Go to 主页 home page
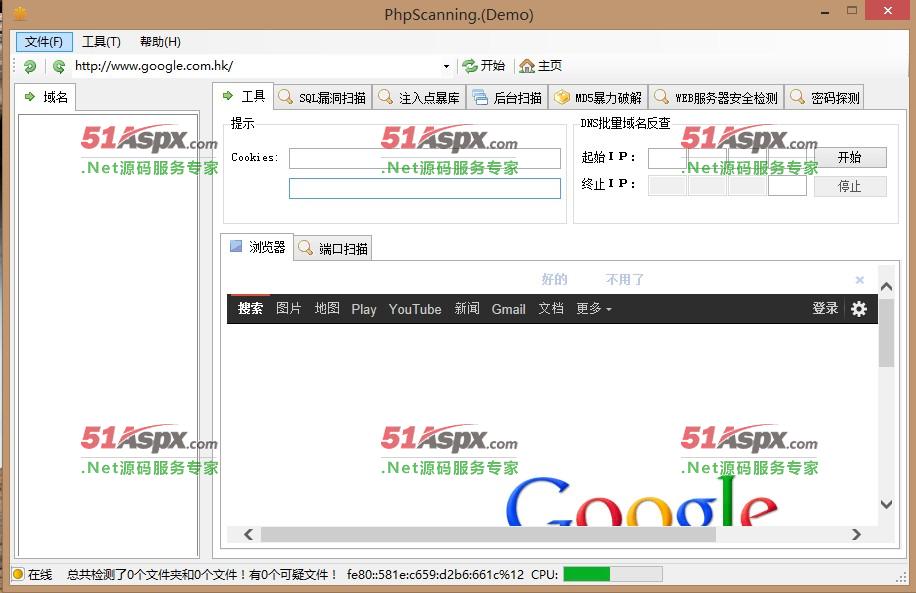Screen dimensions: 916x593 (x=540, y=65)
